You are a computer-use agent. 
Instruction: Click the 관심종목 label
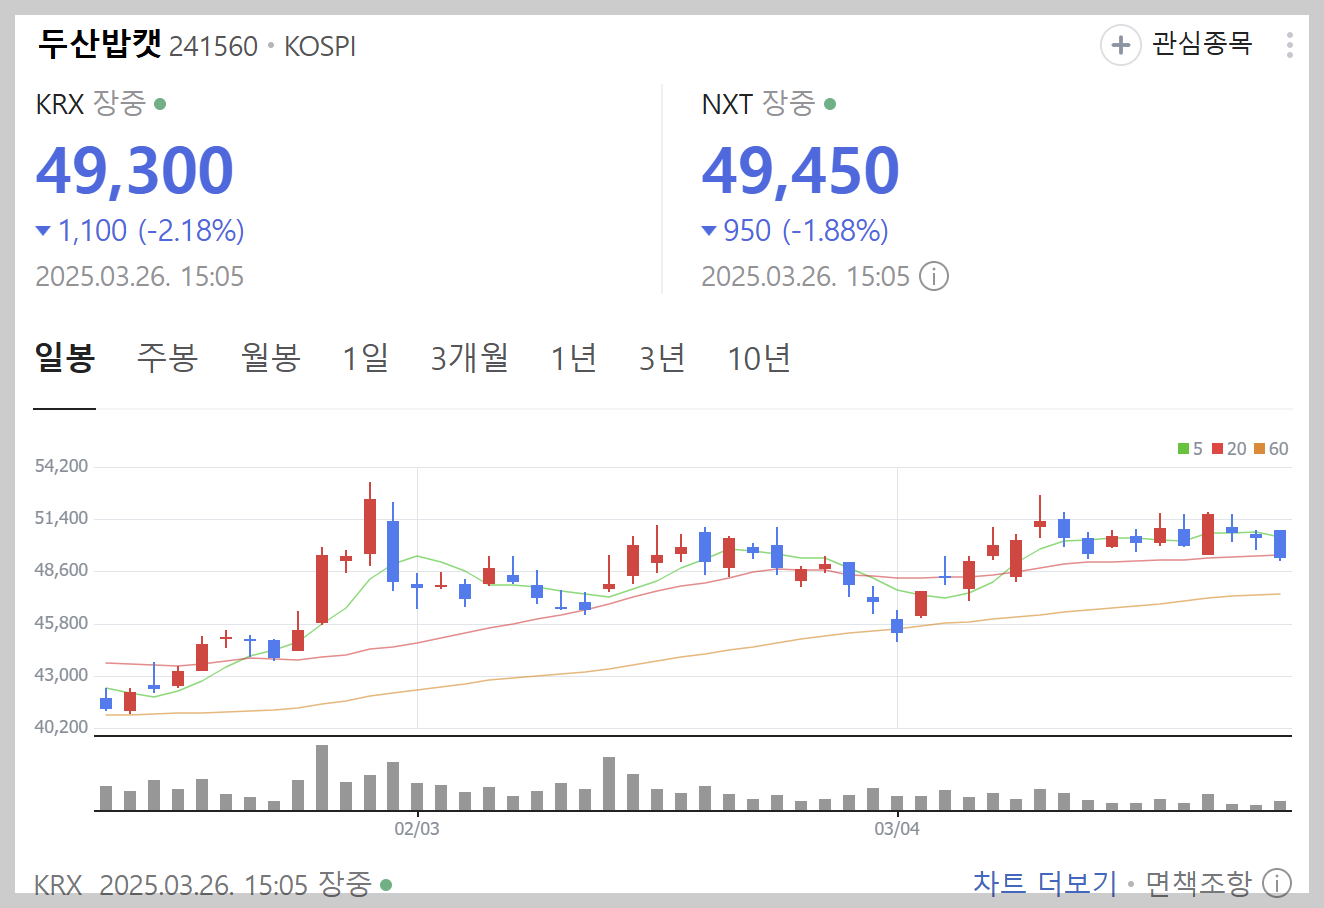pyautogui.click(x=1202, y=44)
